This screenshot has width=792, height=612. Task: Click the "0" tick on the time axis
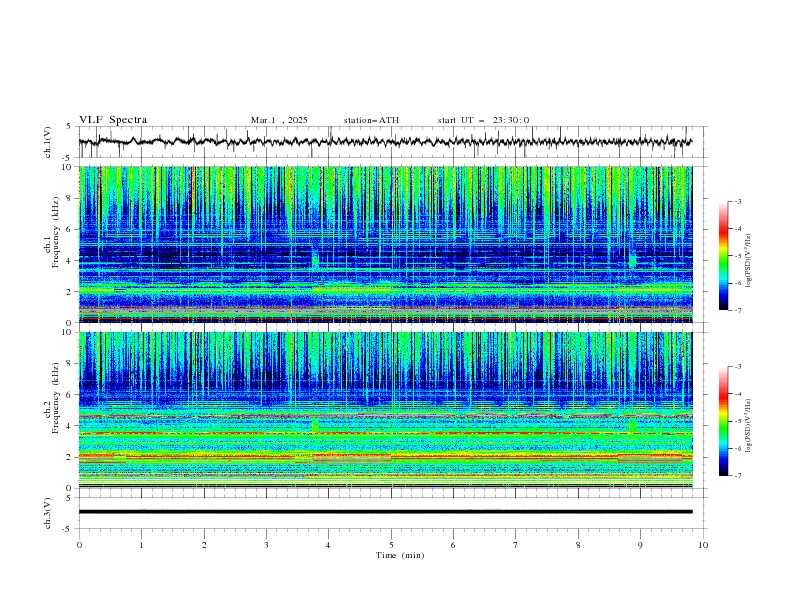[x=79, y=545]
